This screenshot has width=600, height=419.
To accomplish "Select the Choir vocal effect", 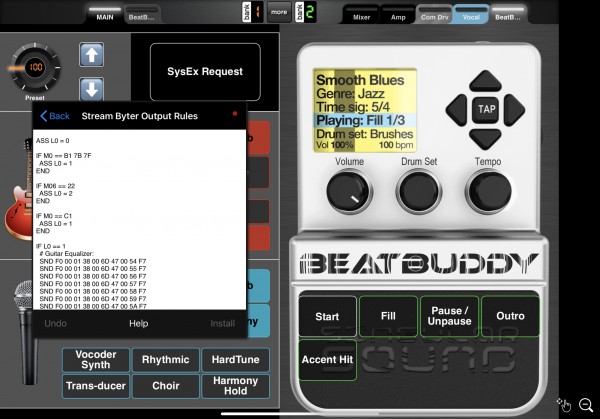I will 166,386.
